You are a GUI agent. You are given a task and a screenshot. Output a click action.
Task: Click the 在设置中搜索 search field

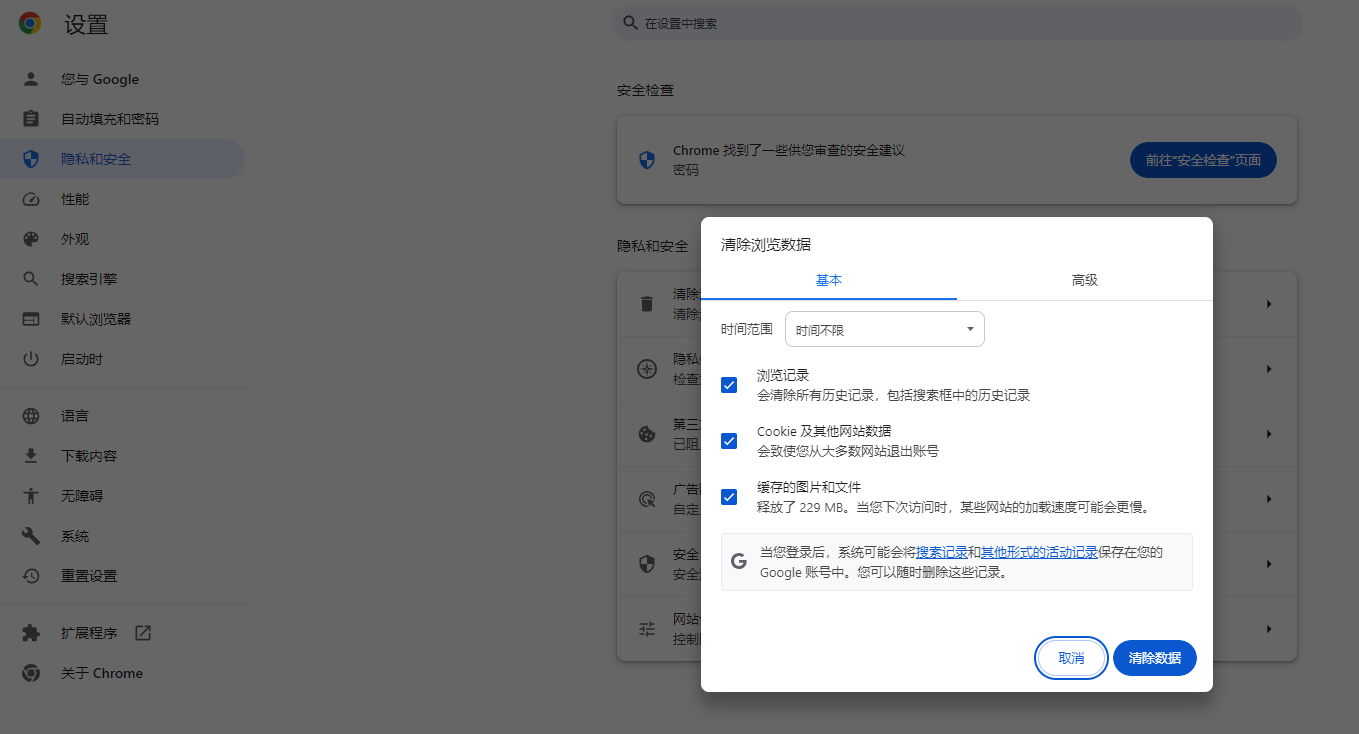[x=957, y=22]
